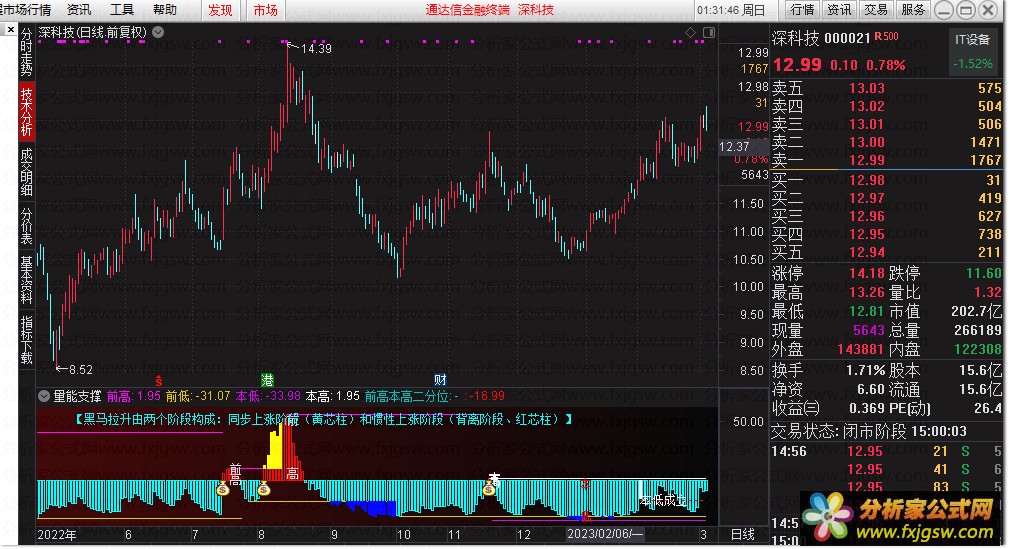The image size is (1010, 549).
Task: Click the 本低: -33.98 indicator value
Action: point(268,396)
